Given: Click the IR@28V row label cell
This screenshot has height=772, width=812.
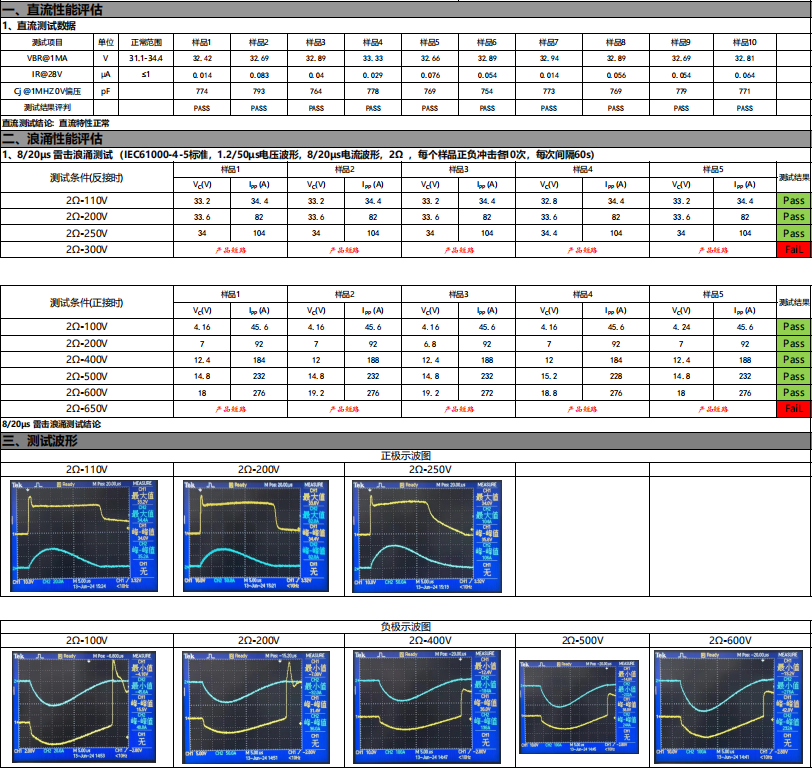Looking at the screenshot, I should [47, 75].
